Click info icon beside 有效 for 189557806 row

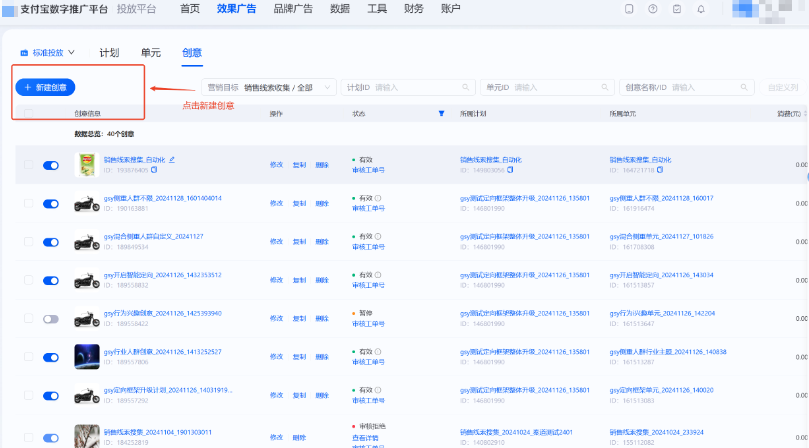(x=378, y=352)
